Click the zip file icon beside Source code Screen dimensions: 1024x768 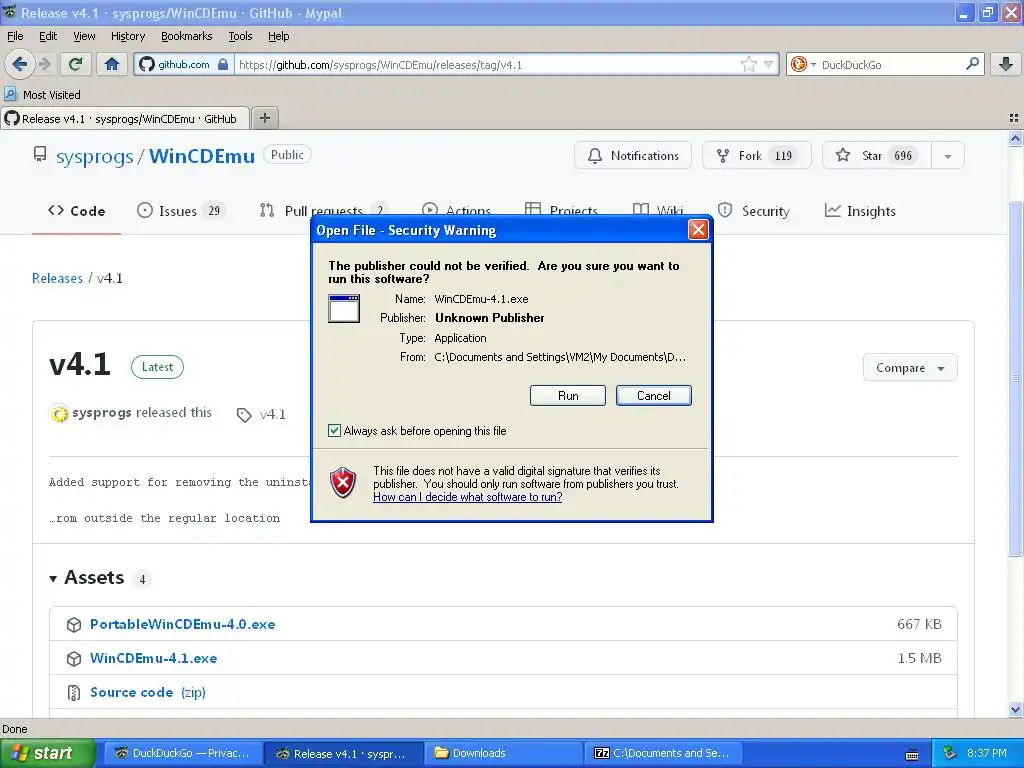[74, 692]
